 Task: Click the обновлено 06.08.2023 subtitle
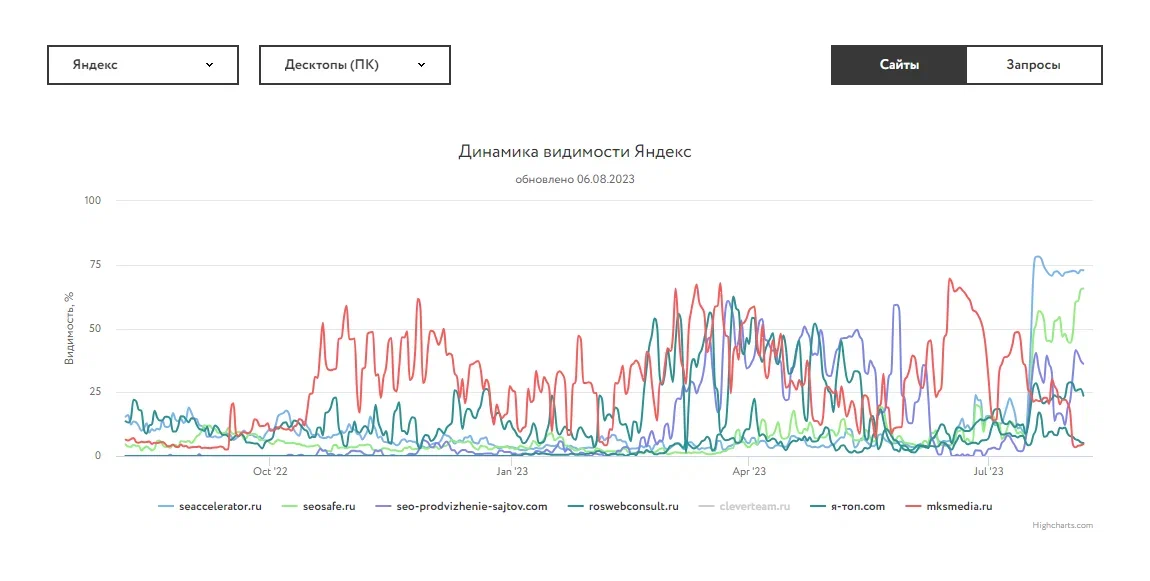pos(575,179)
